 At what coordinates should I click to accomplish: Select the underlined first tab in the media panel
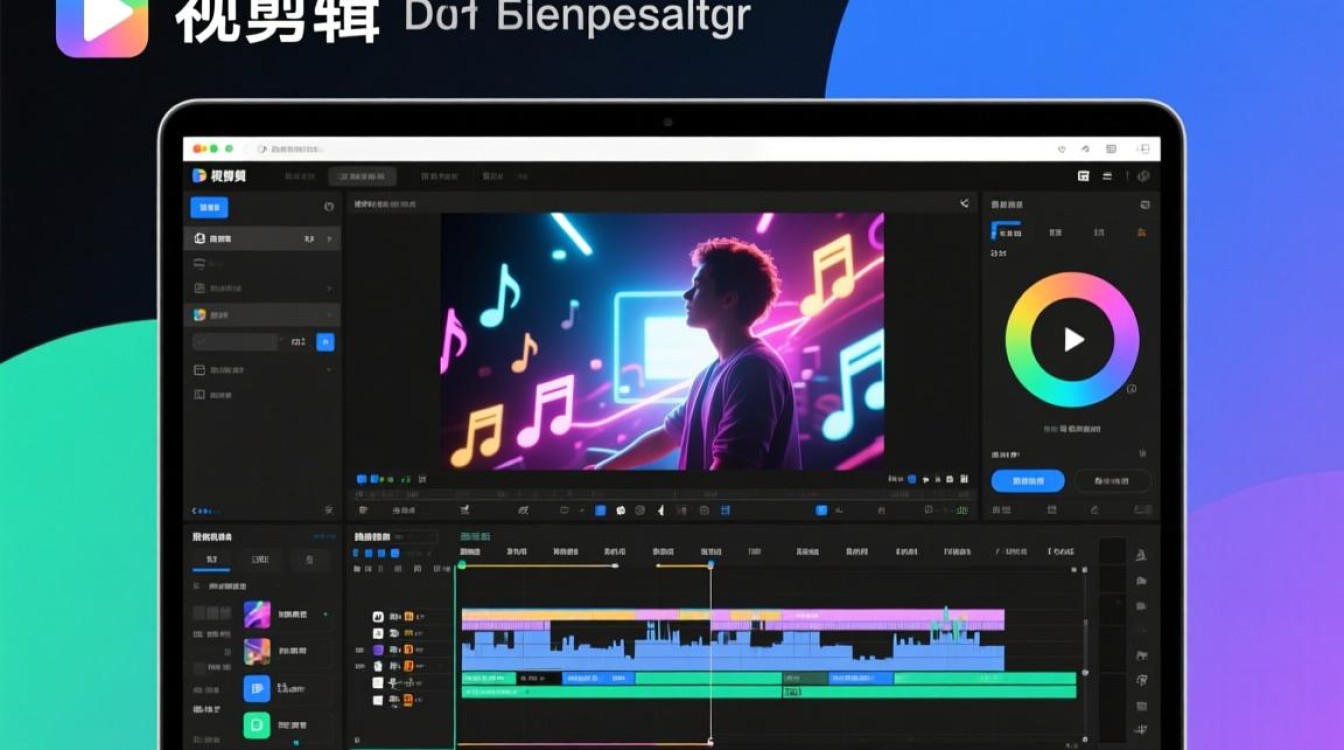(x=211, y=561)
